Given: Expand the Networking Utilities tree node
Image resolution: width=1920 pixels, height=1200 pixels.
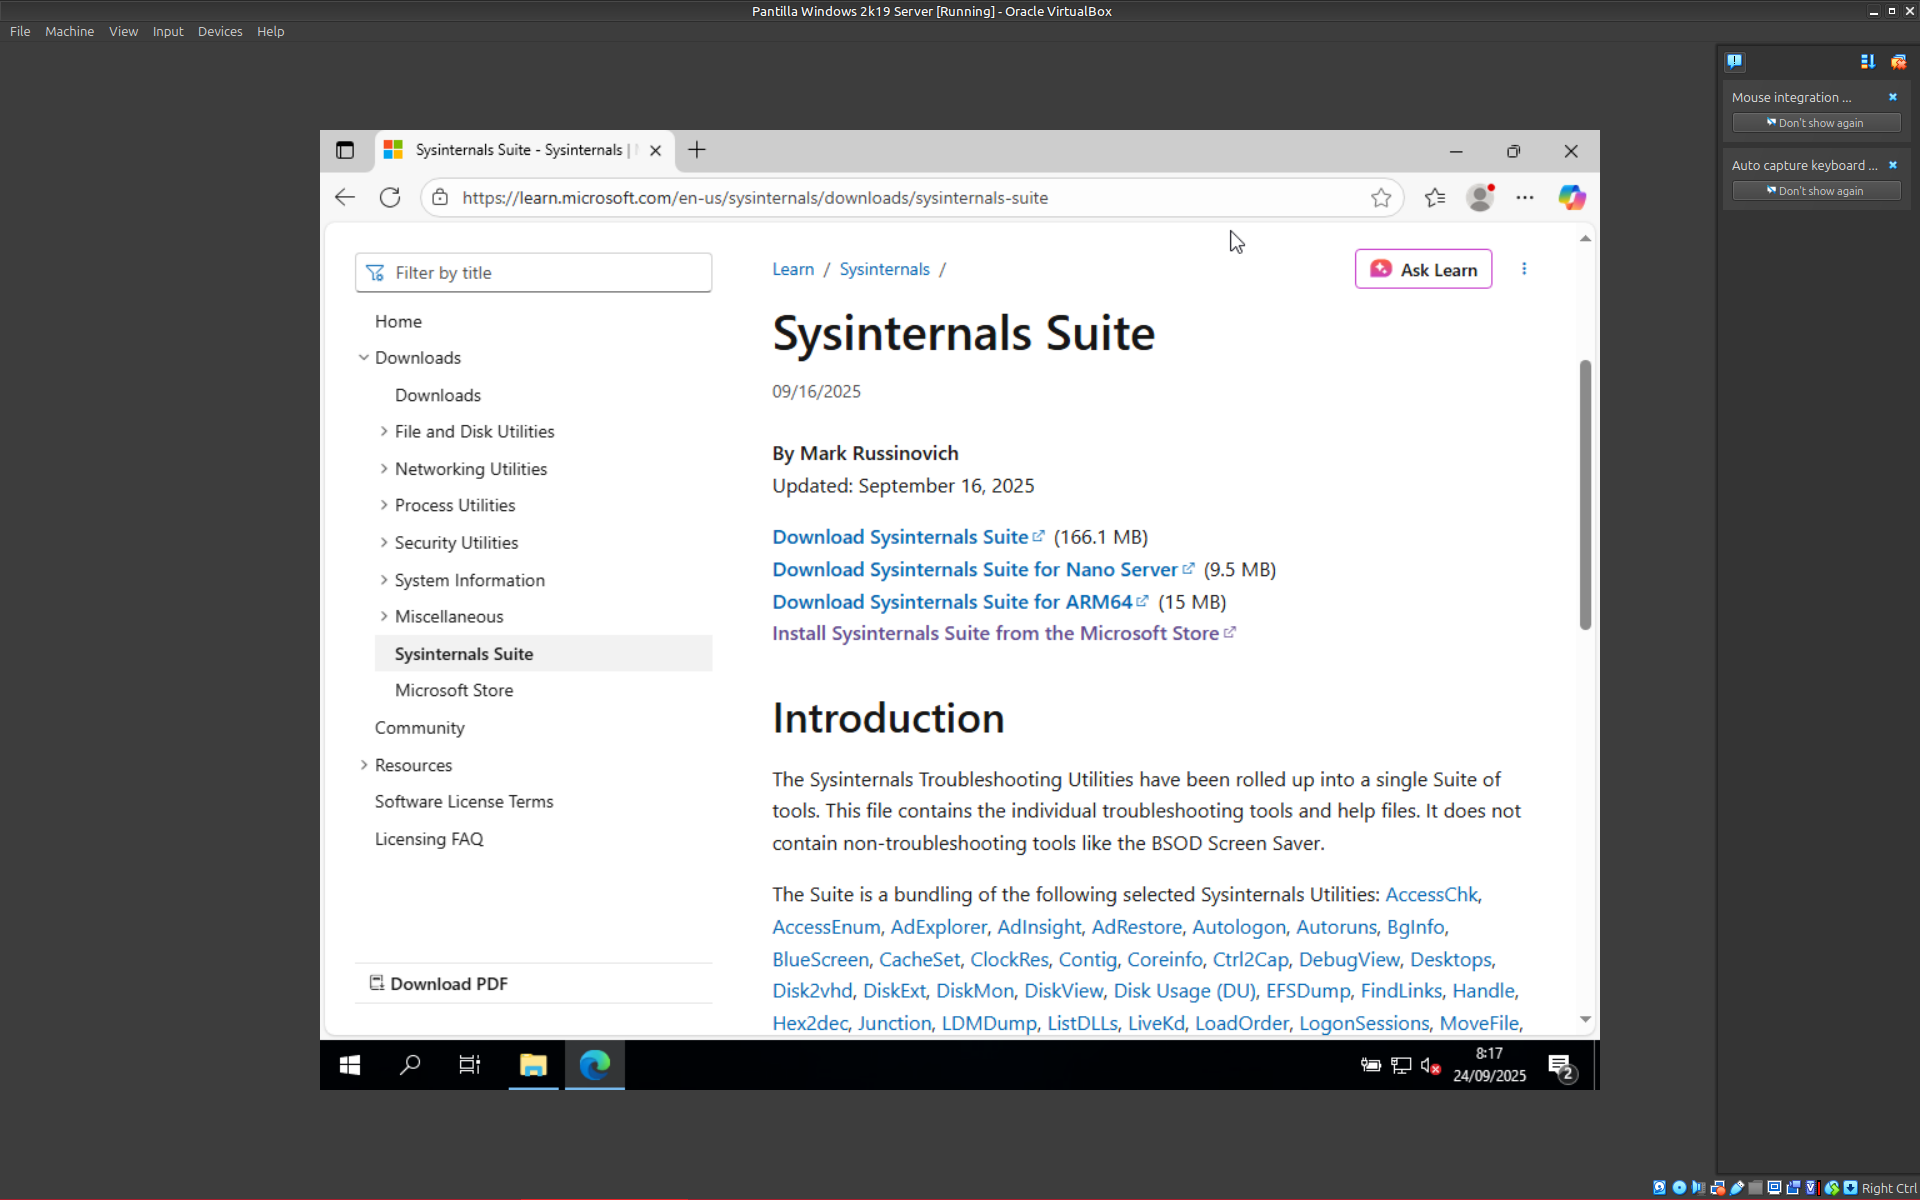Looking at the screenshot, I should pos(384,468).
